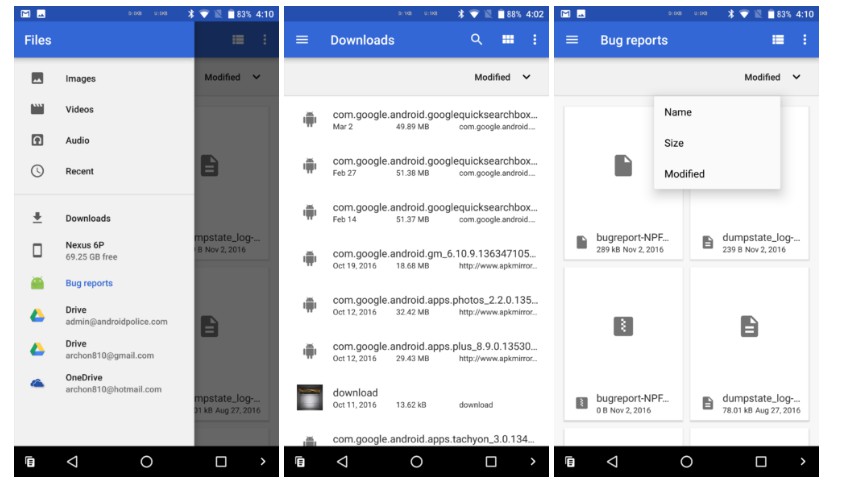Open hamburger menu in Bug reports screen
The height and width of the screenshot is (487, 841).
click(x=572, y=40)
